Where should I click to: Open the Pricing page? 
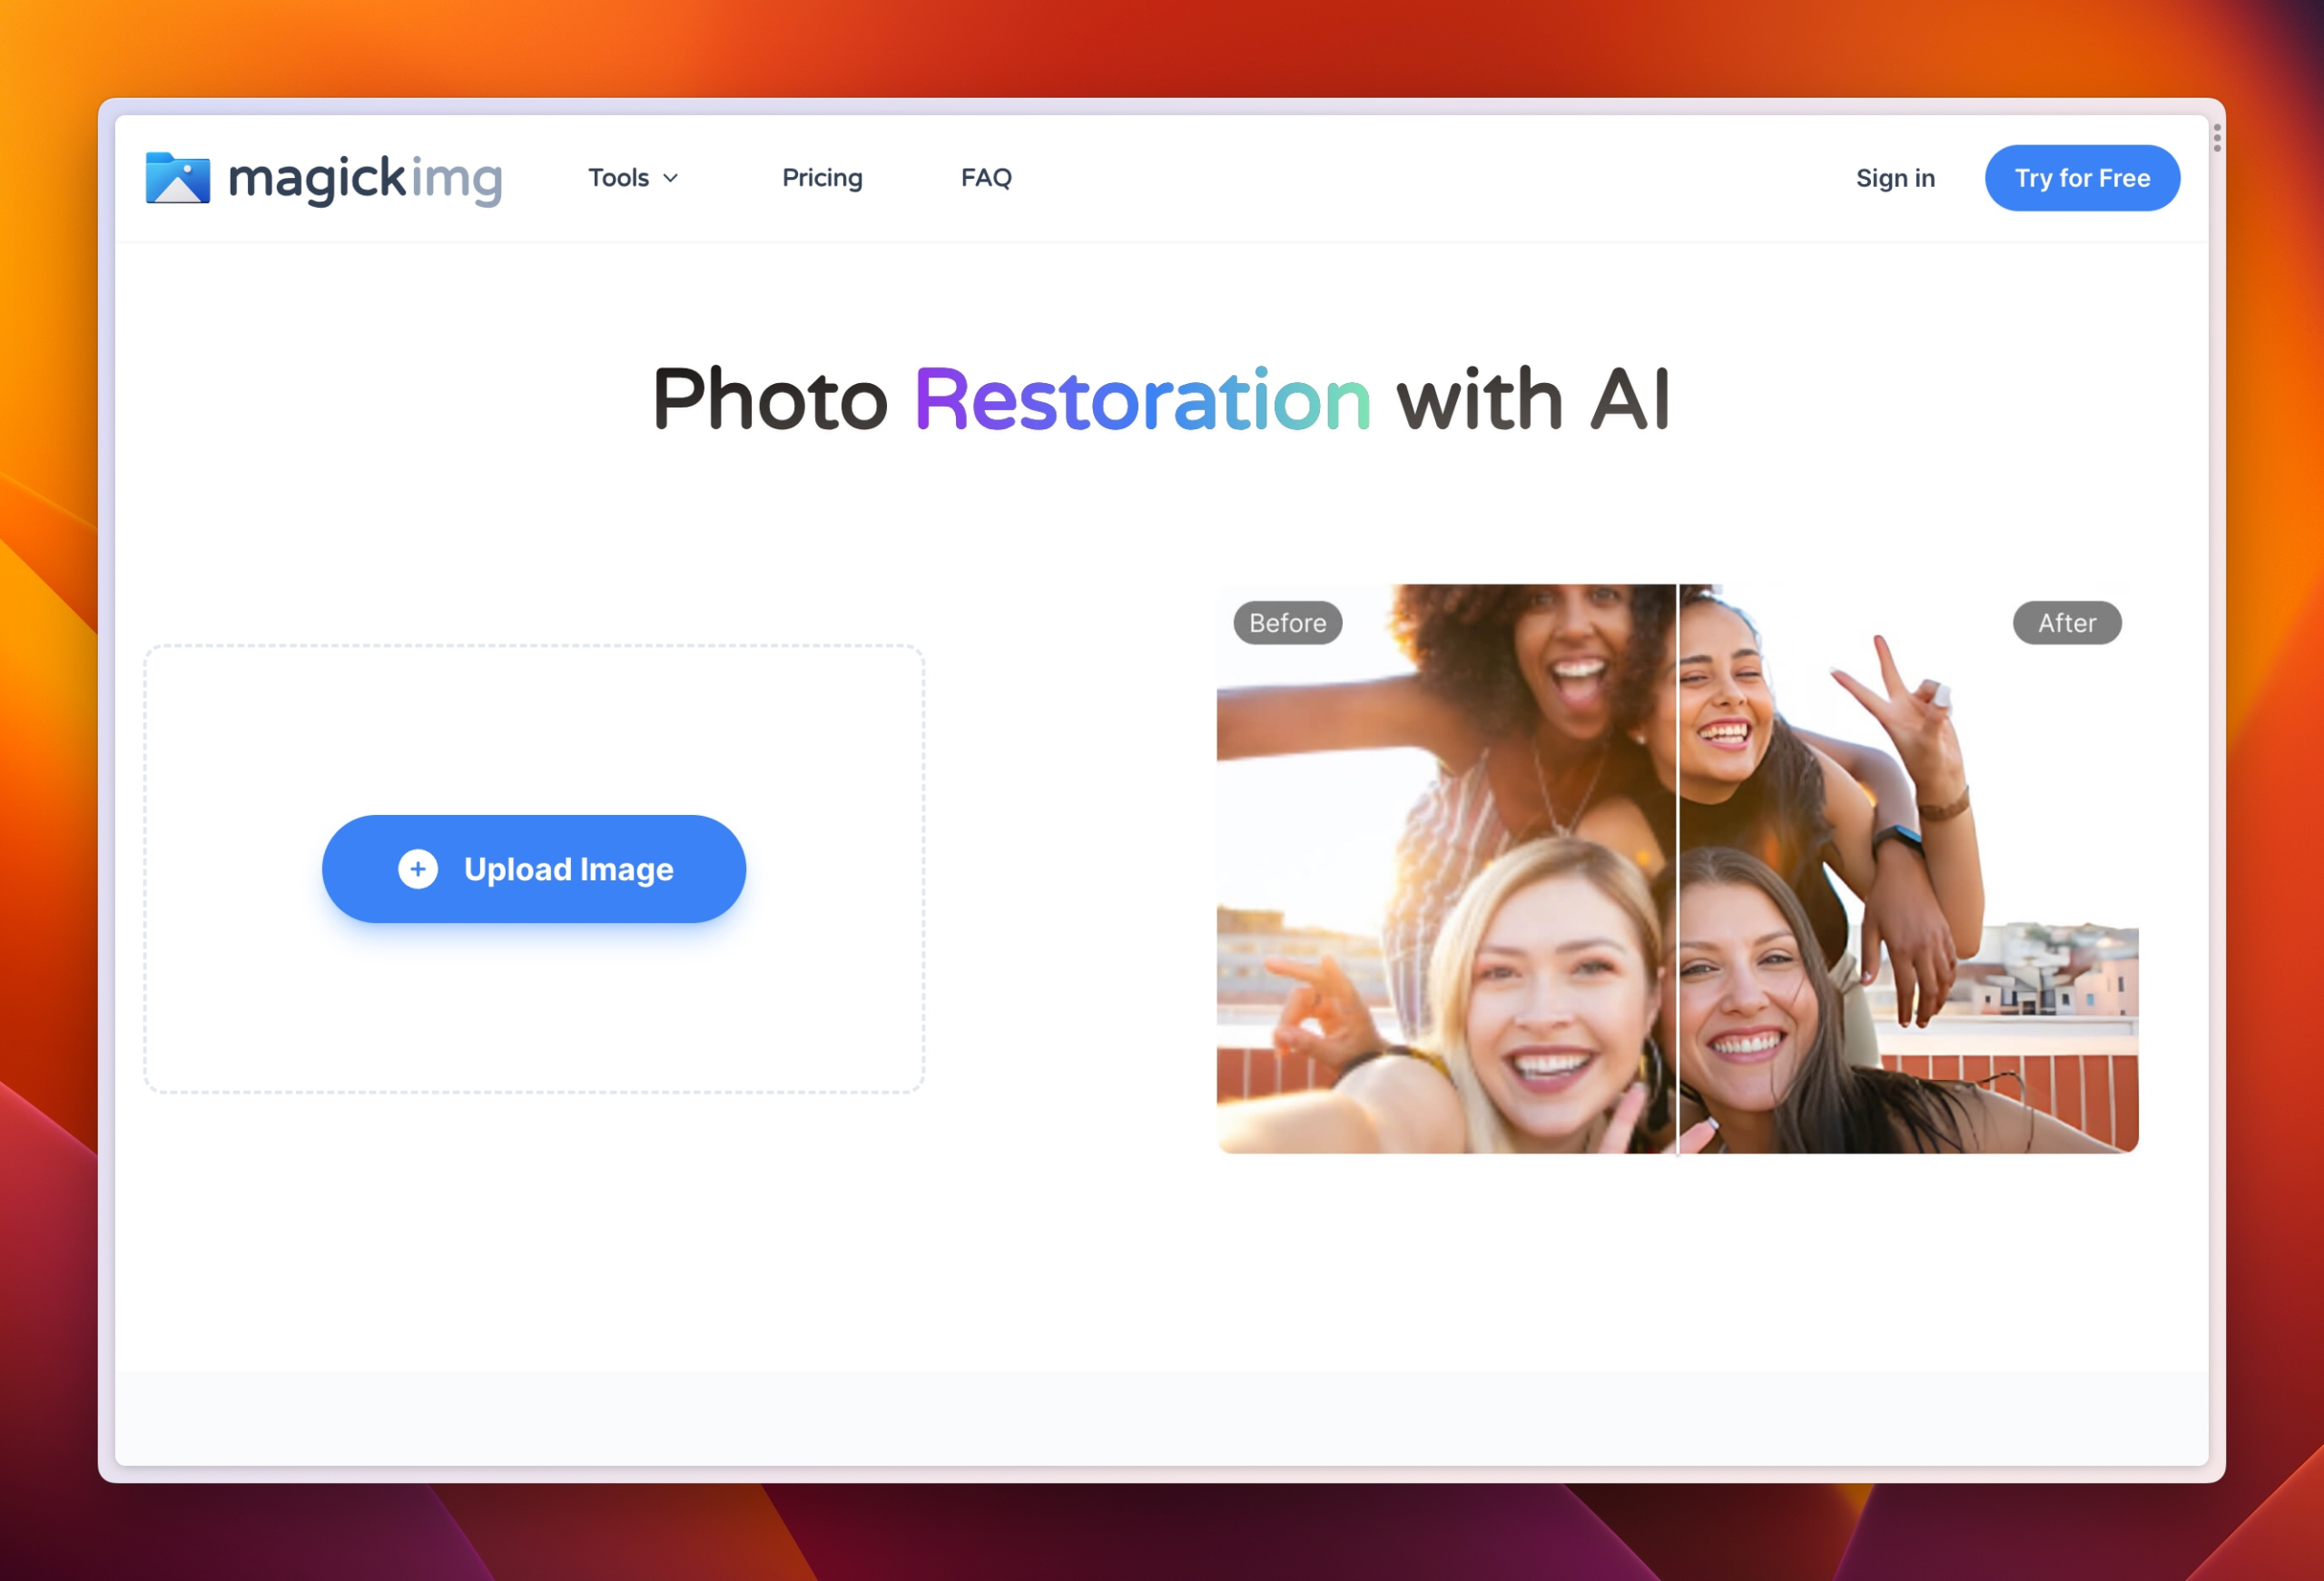(x=822, y=178)
